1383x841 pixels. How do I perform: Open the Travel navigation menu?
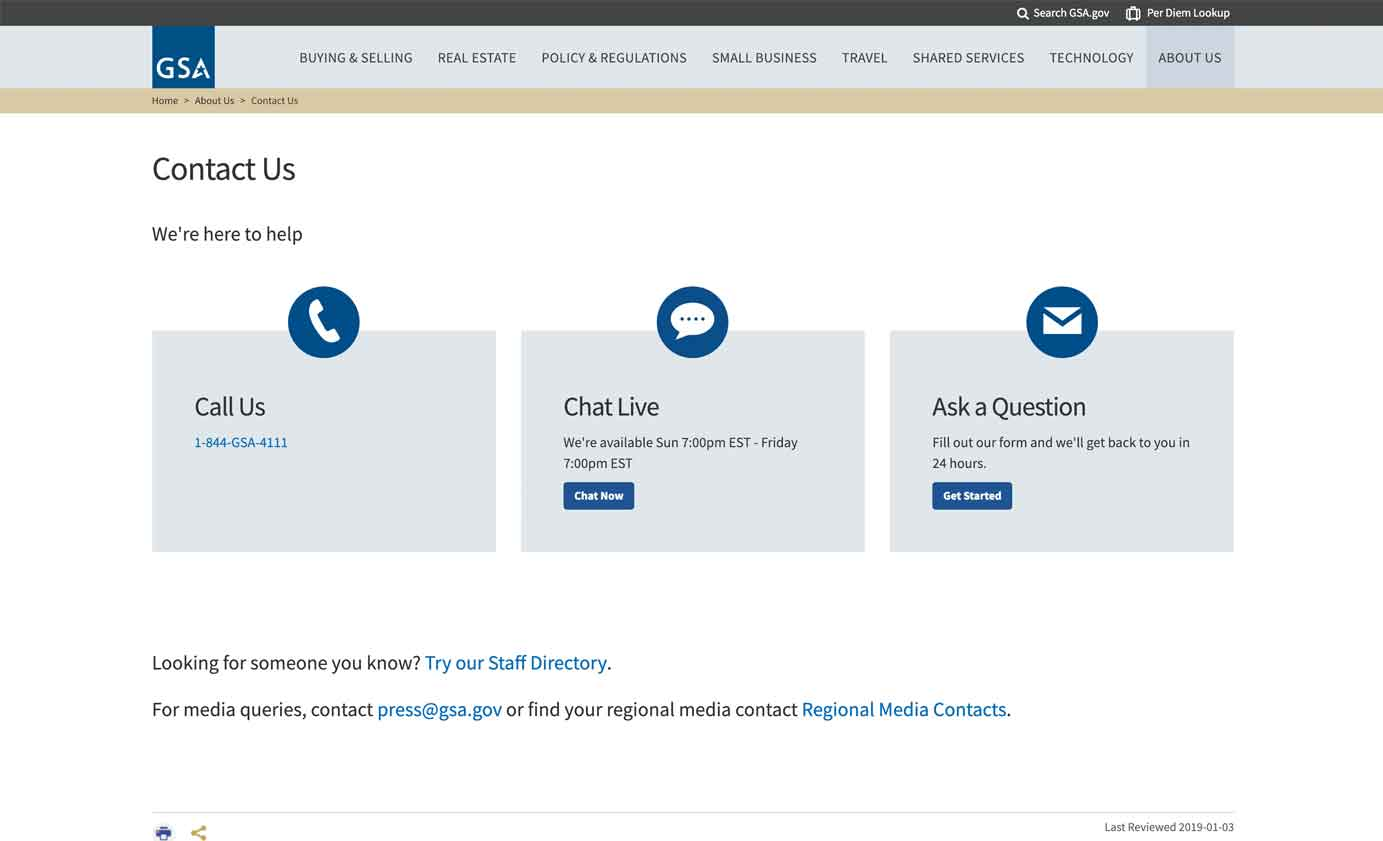pos(864,58)
